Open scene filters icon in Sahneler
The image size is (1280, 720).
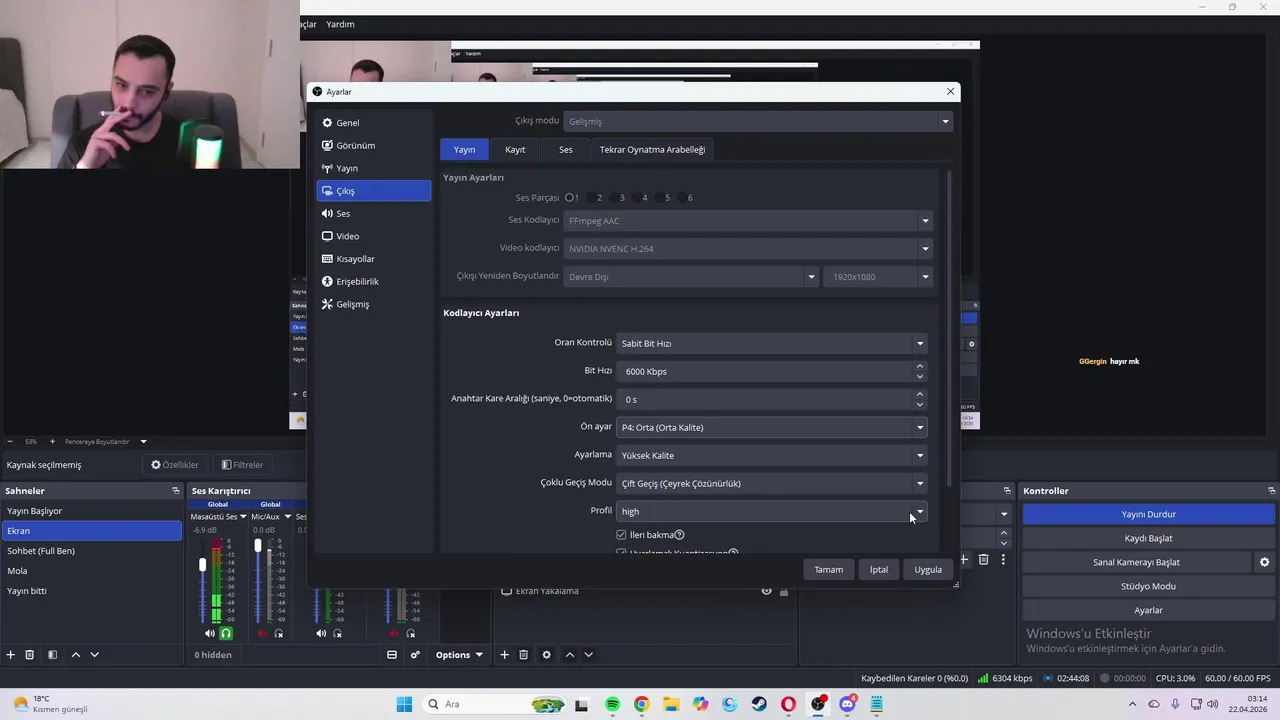pos(52,655)
